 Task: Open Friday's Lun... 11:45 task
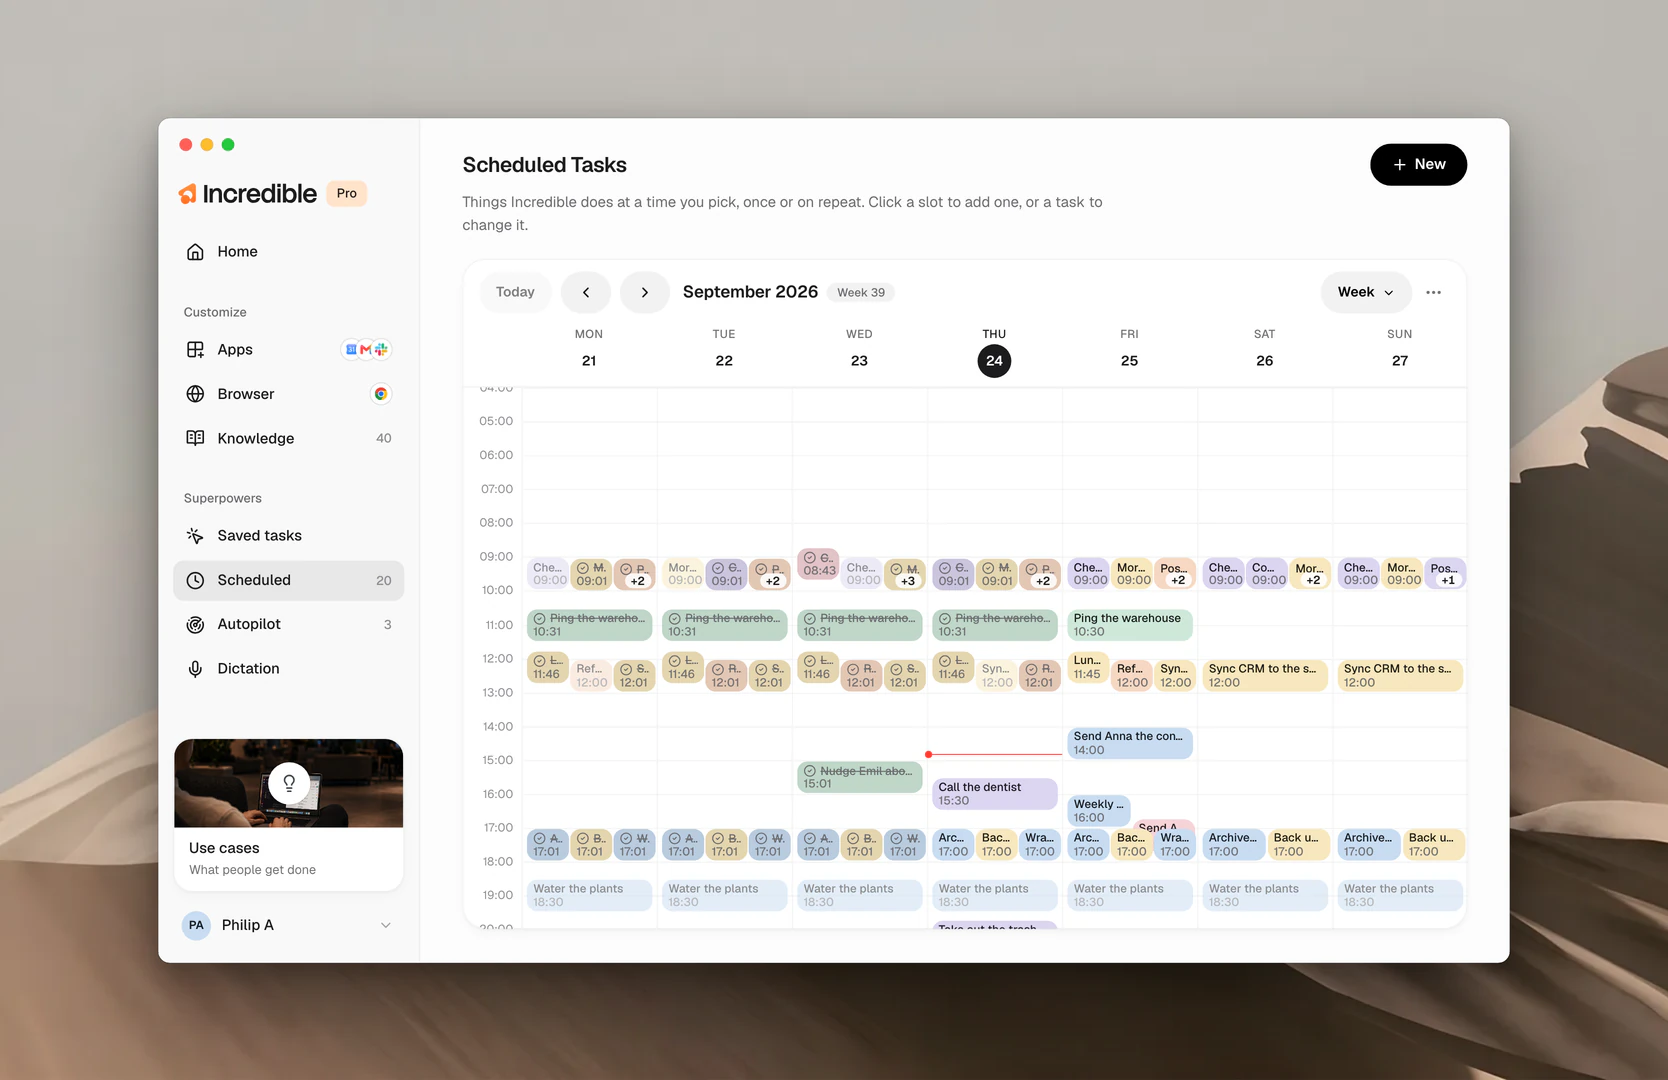click(1088, 668)
